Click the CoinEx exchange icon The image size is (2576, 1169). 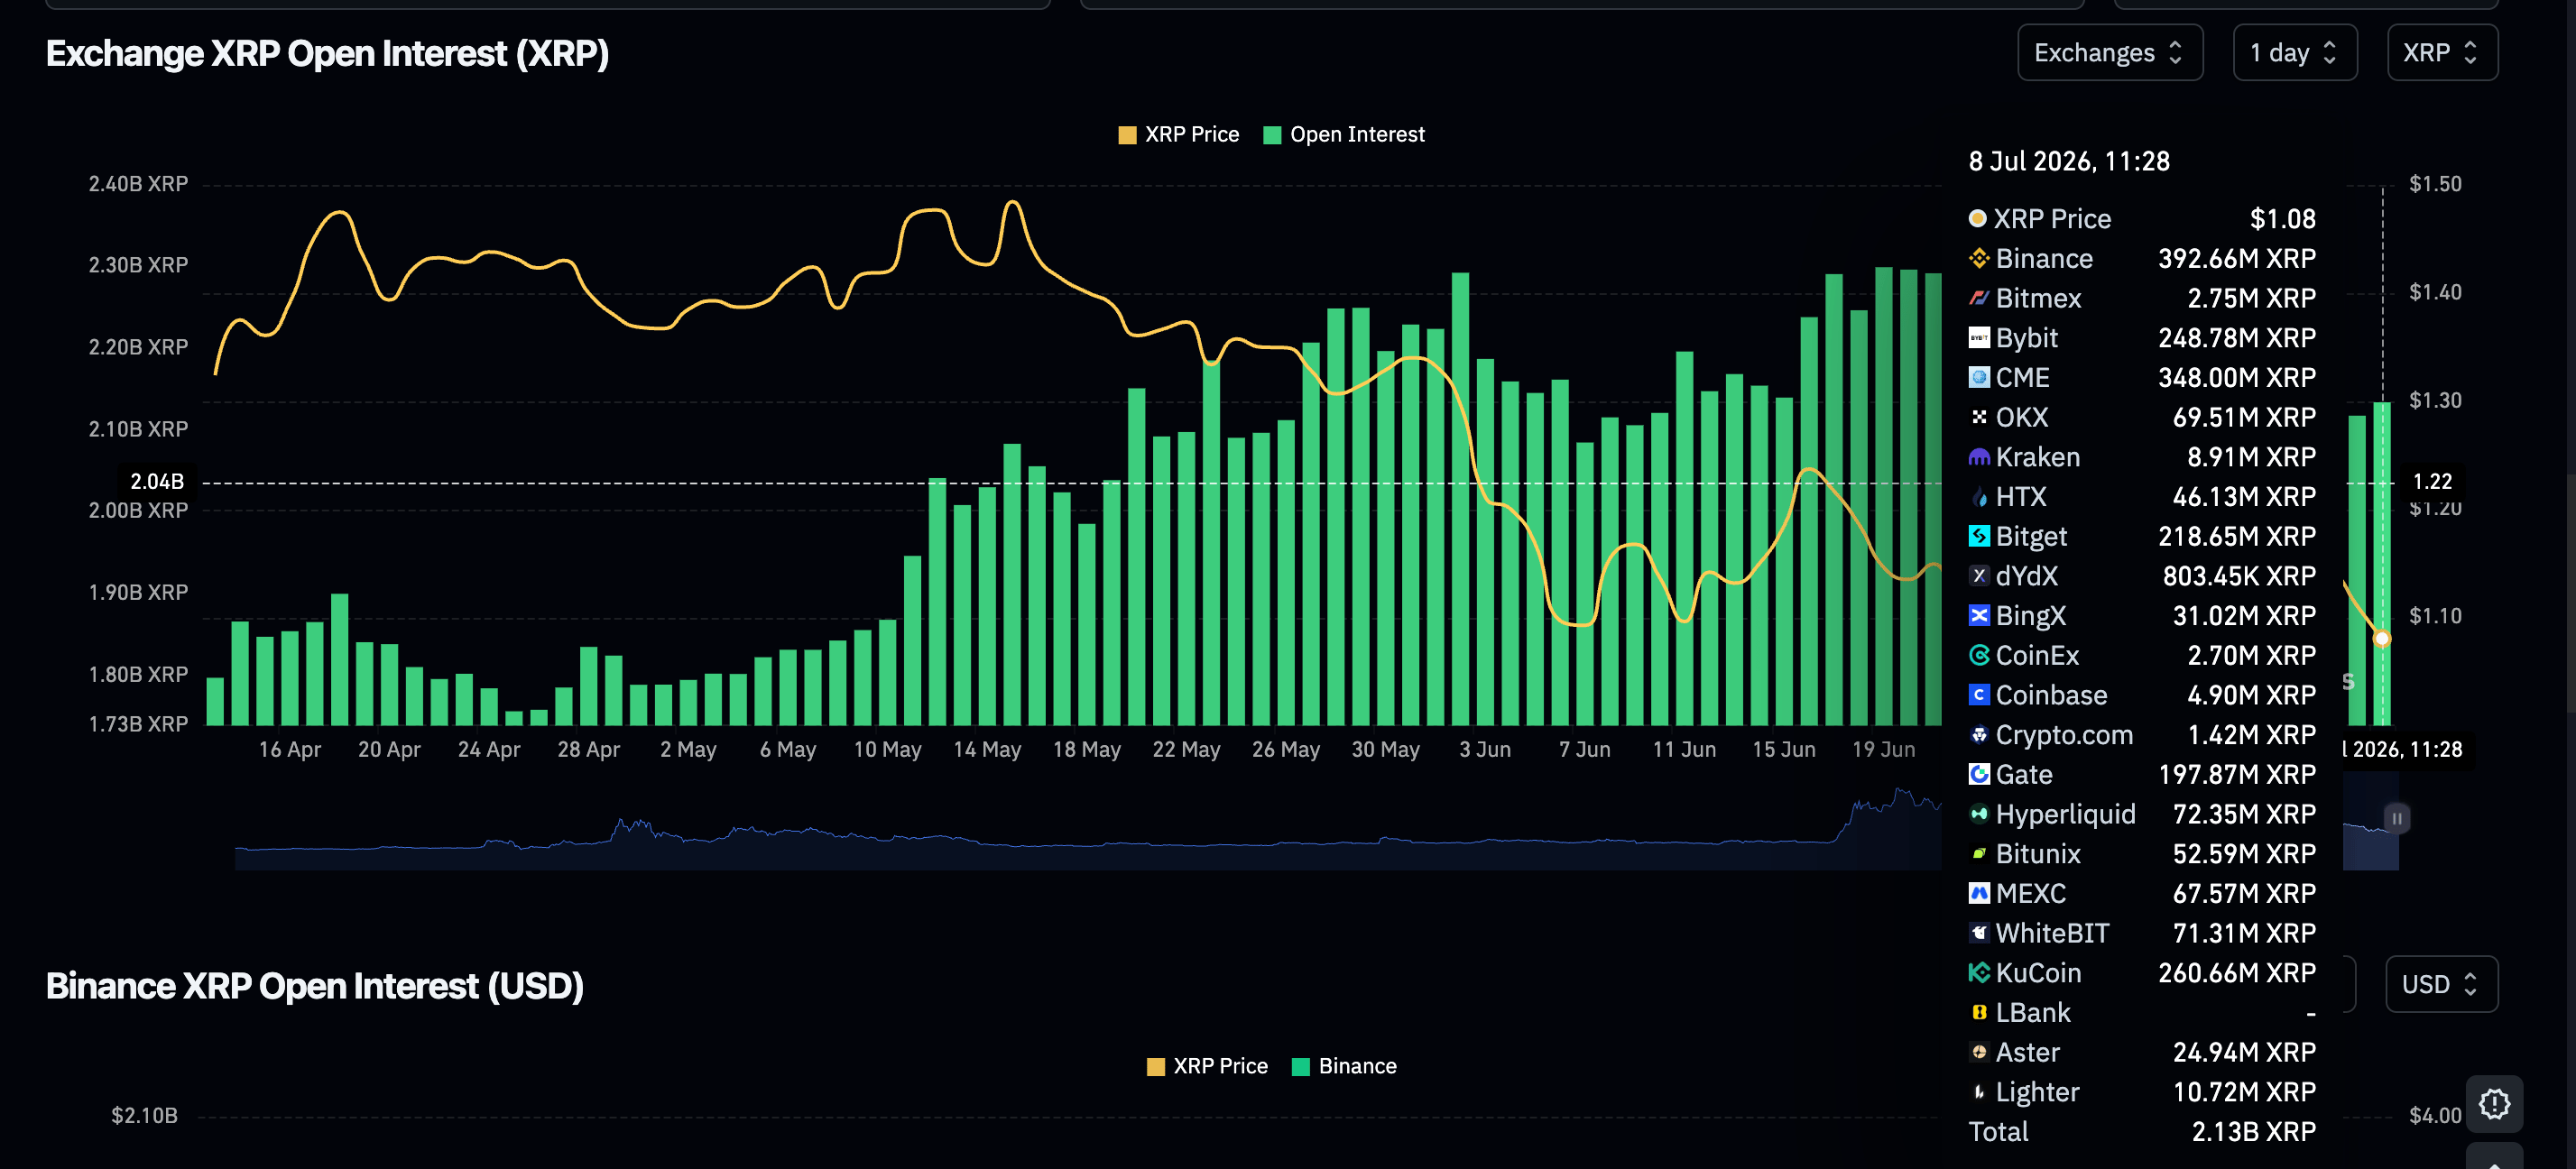[1978, 655]
